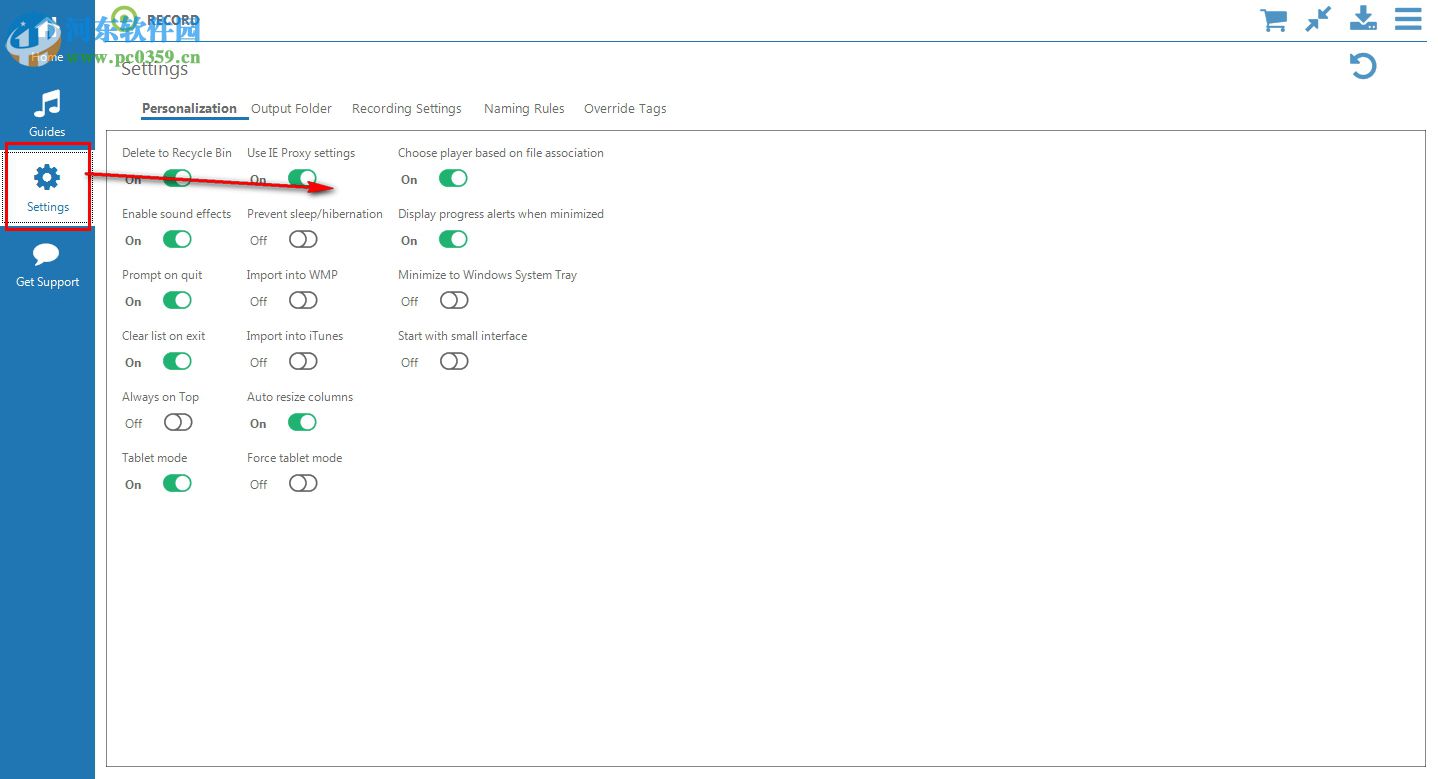Reset settings with the circular arrow icon
The height and width of the screenshot is (779, 1438).
(x=1363, y=66)
